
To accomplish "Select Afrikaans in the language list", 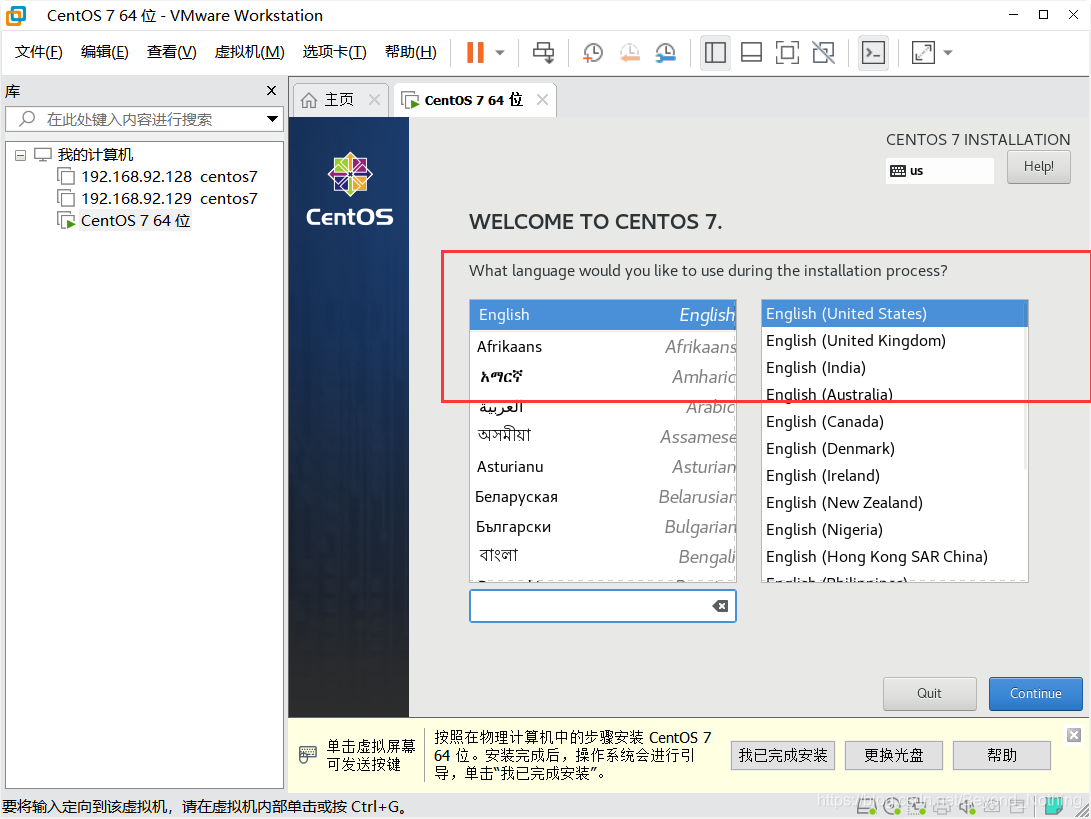I will pos(603,347).
